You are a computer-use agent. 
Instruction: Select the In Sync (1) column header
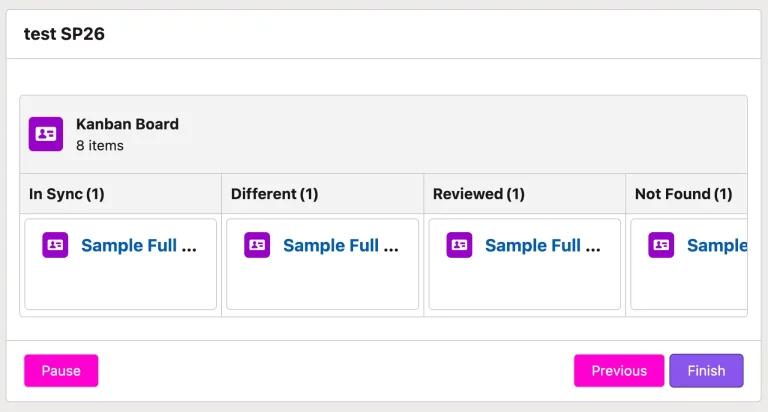tap(67, 194)
